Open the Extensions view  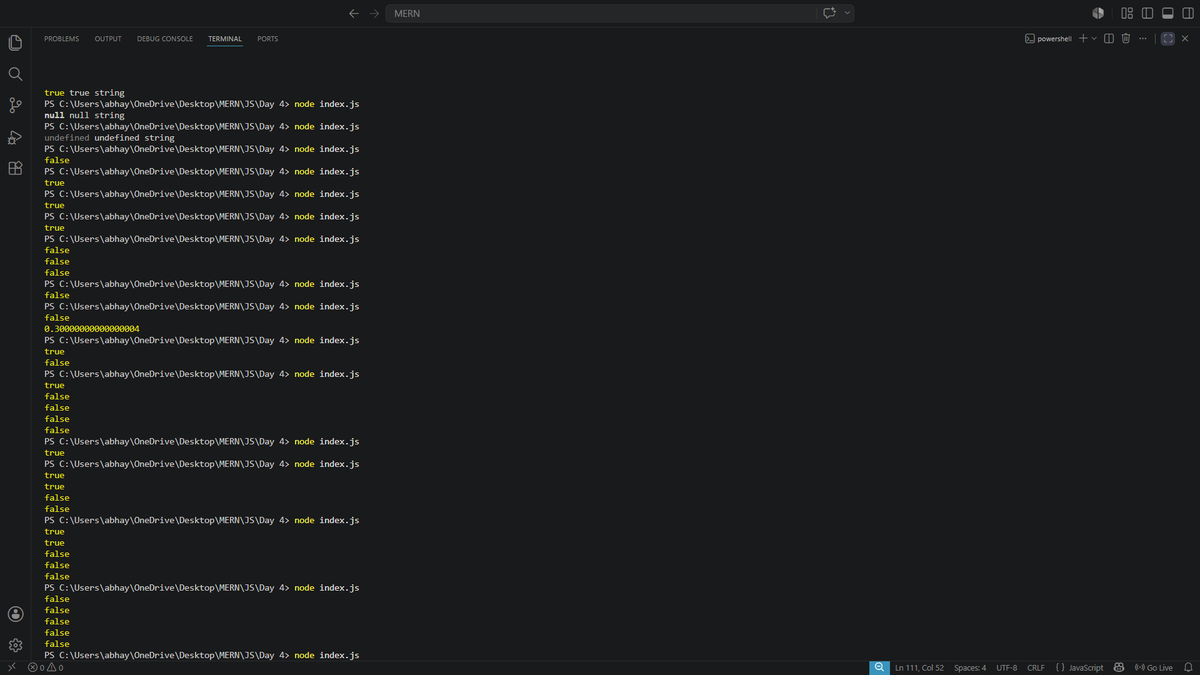(15, 168)
